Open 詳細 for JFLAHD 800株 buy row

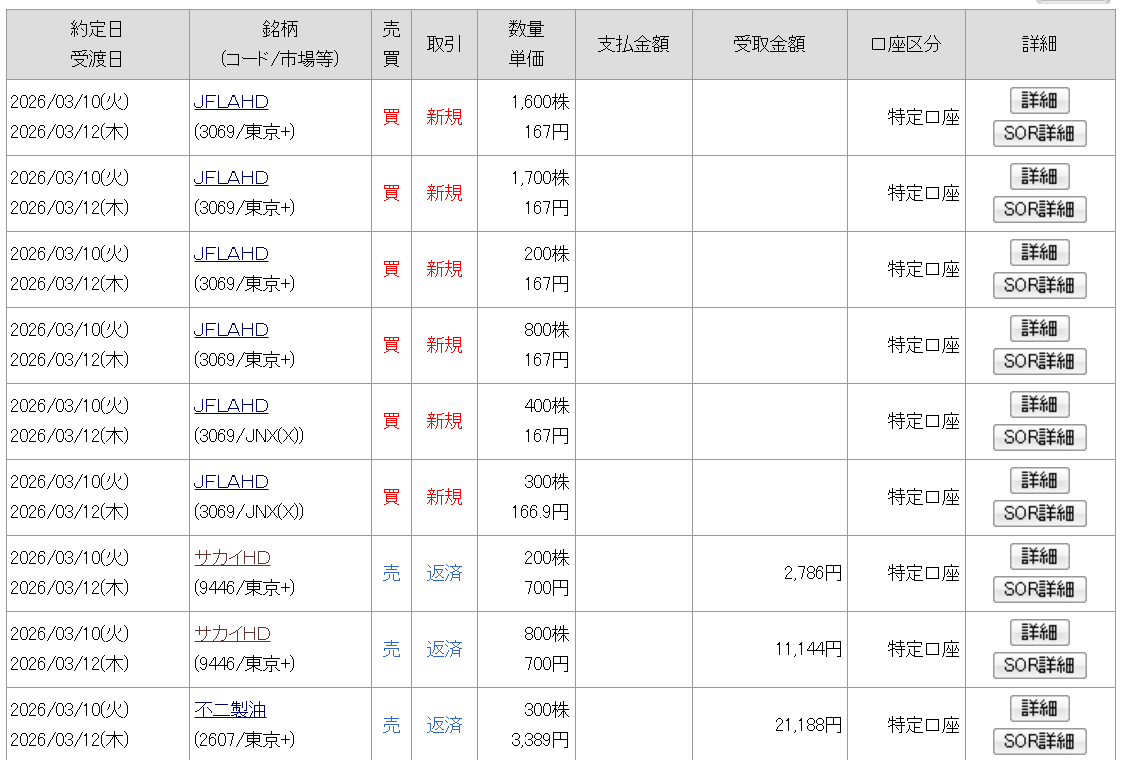[x=1039, y=329]
